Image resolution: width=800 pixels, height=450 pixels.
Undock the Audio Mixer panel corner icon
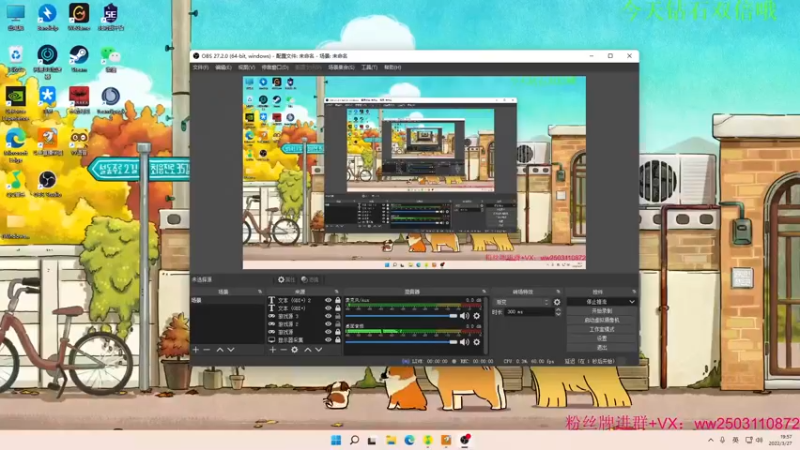484,292
